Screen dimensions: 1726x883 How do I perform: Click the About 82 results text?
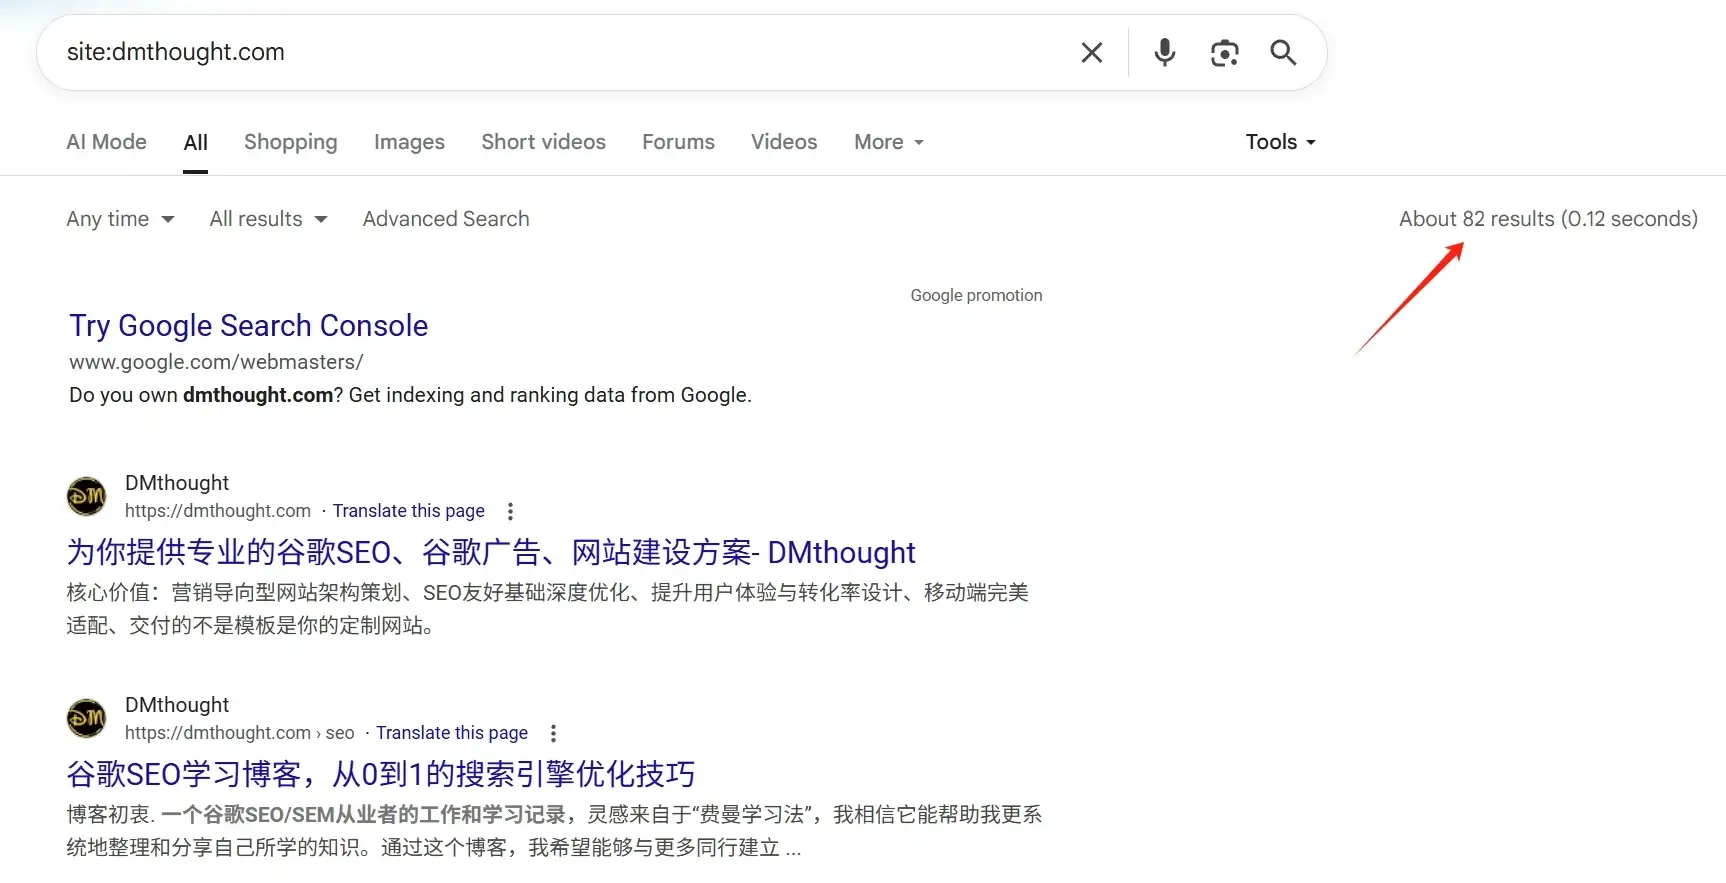pos(1548,219)
